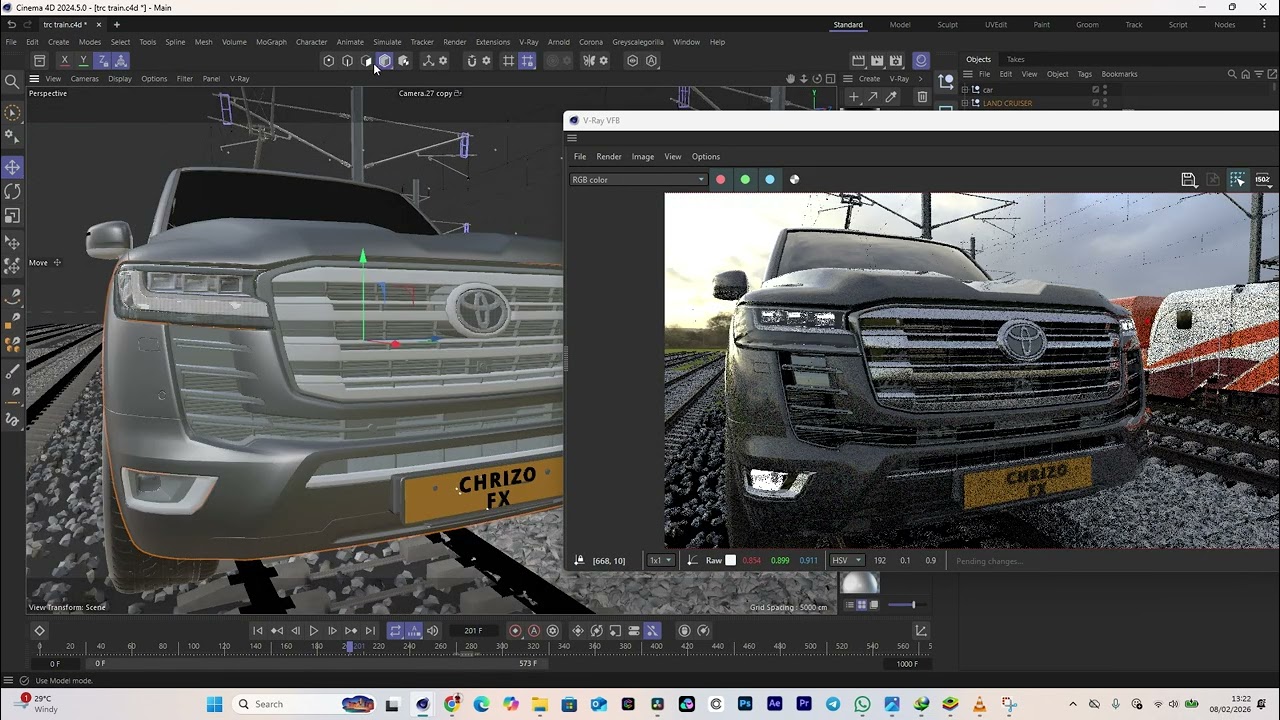Click the Render to Picture Viewer clapper icon
Viewport: 1280px width, 720px height.
[877, 61]
